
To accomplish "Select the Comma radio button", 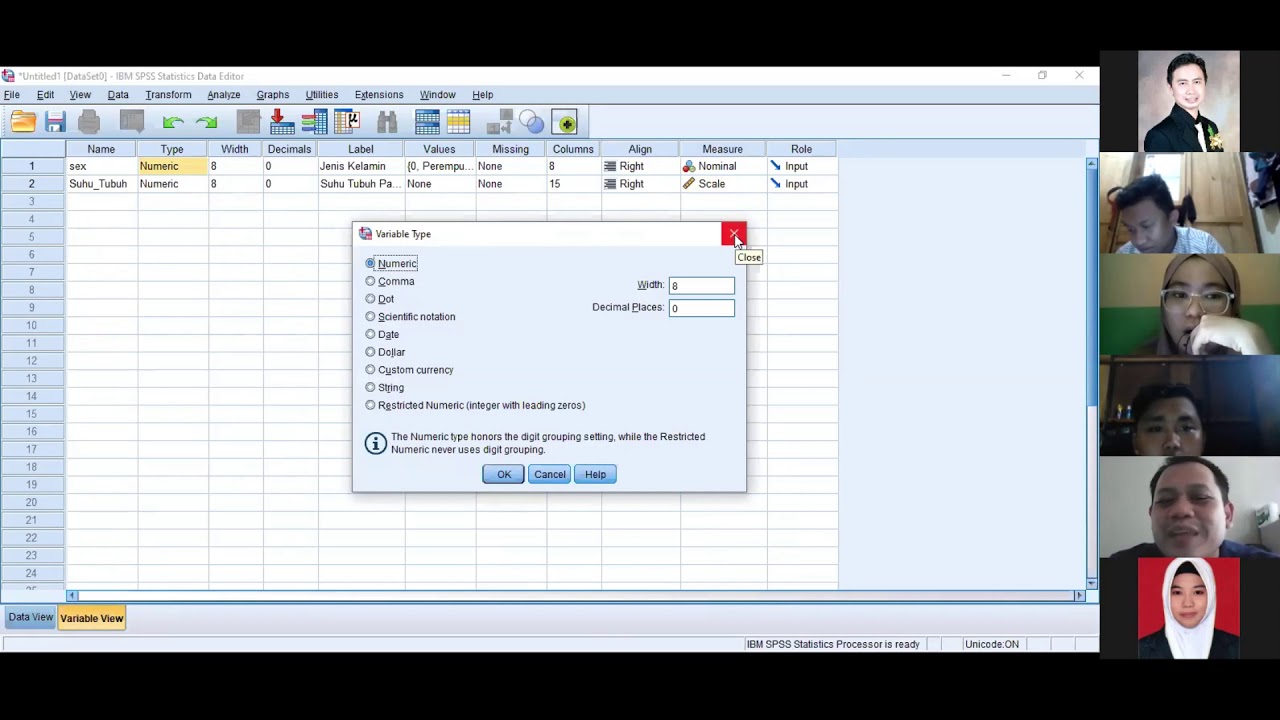I will click(370, 281).
